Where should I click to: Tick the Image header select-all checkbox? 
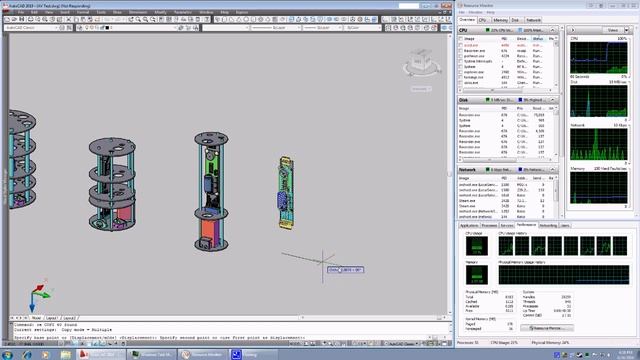pyautogui.click(x=461, y=39)
